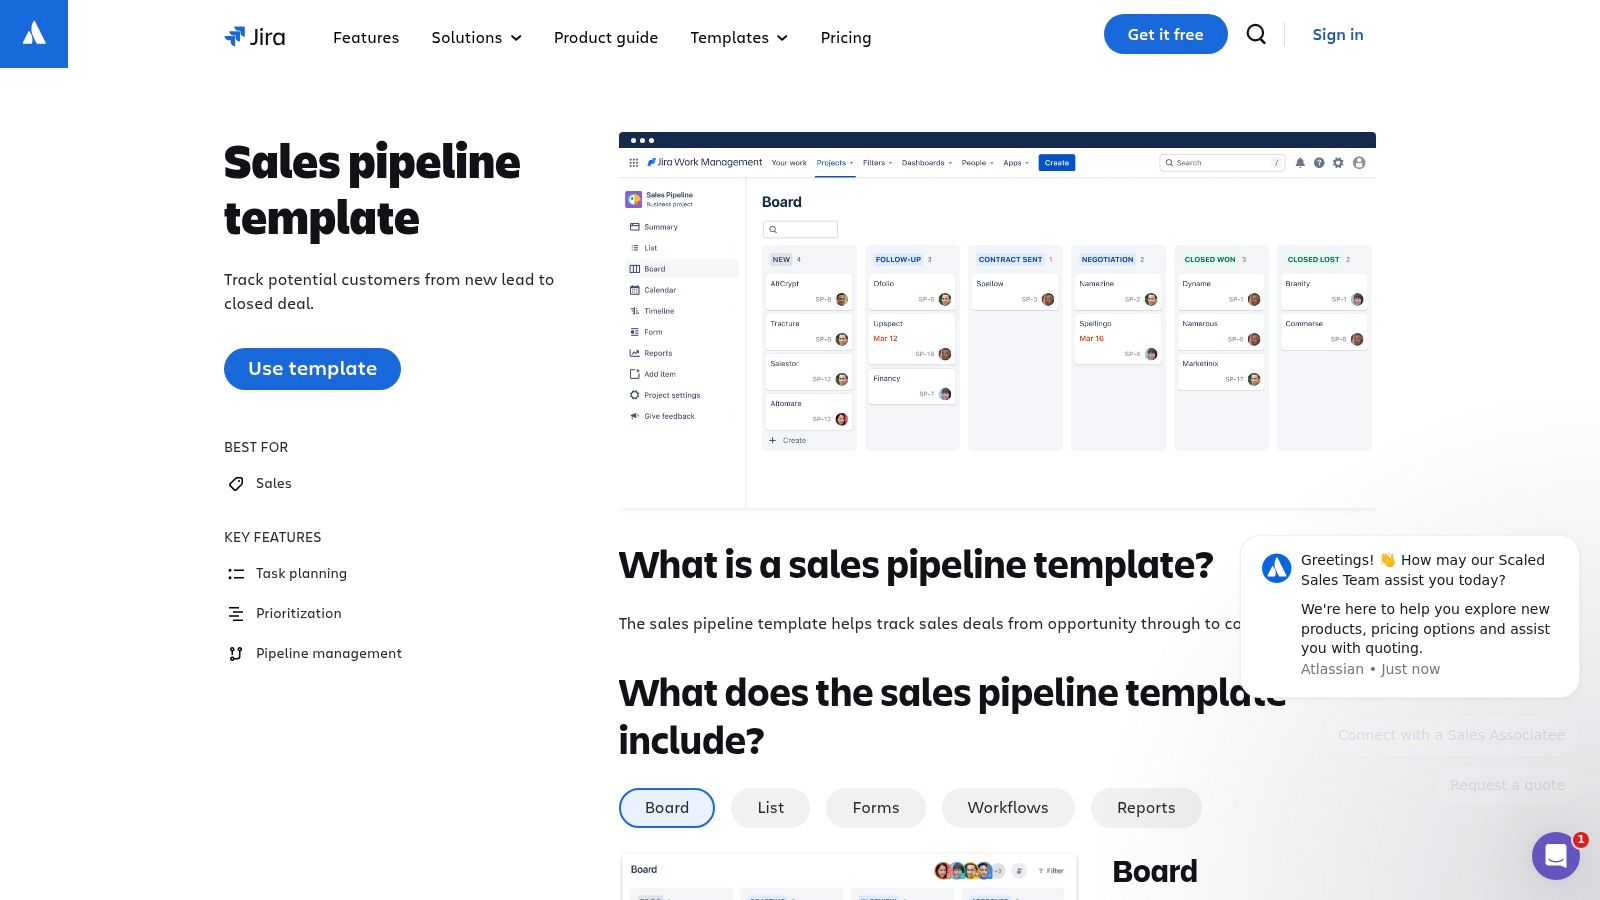Click the Task planning list icon
Image resolution: width=1600 pixels, height=900 pixels.
(236, 574)
